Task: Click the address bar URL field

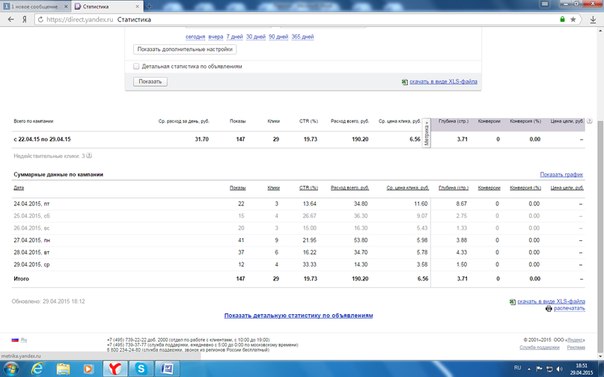Action: (x=300, y=19)
